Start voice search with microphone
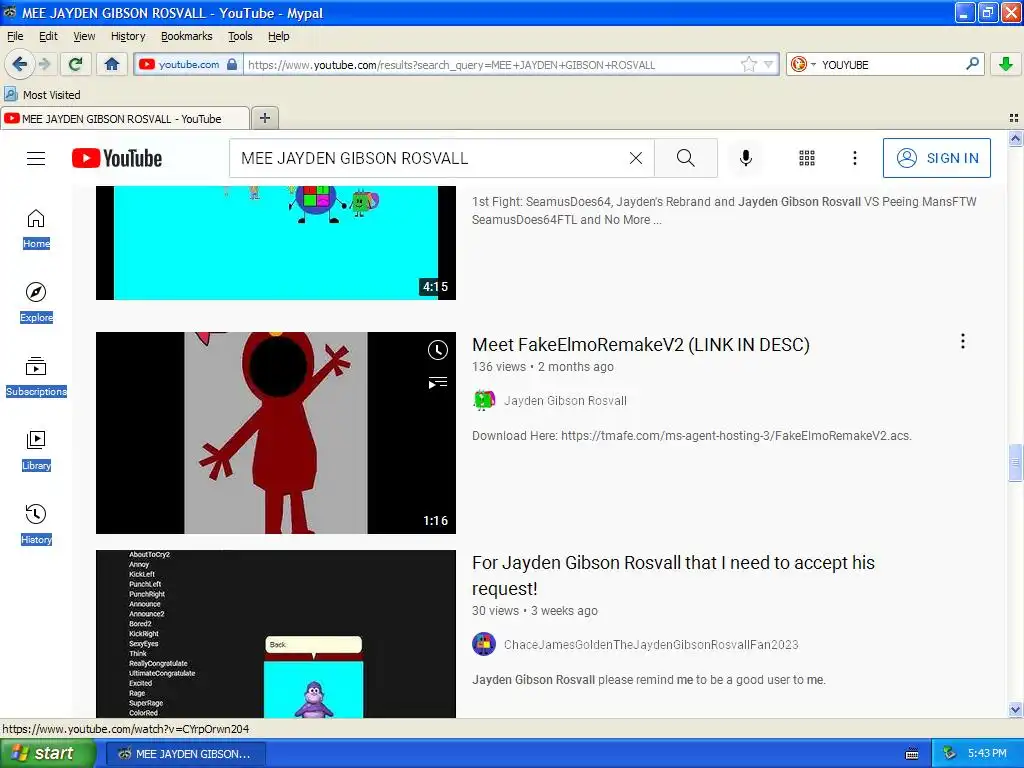Screen dimensions: 1024x768 pyautogui.click(x=746, y=158)
